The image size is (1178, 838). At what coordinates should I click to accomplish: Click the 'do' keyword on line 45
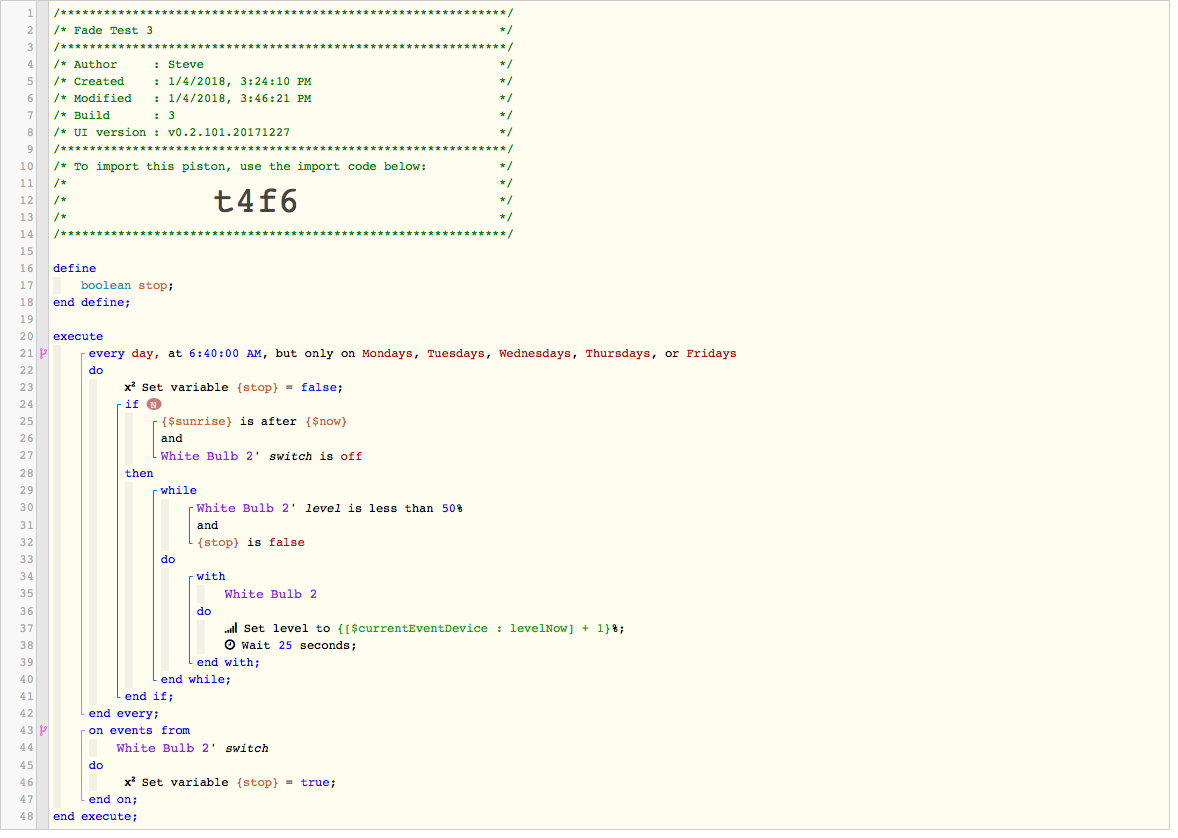click(x=96, y=766)
